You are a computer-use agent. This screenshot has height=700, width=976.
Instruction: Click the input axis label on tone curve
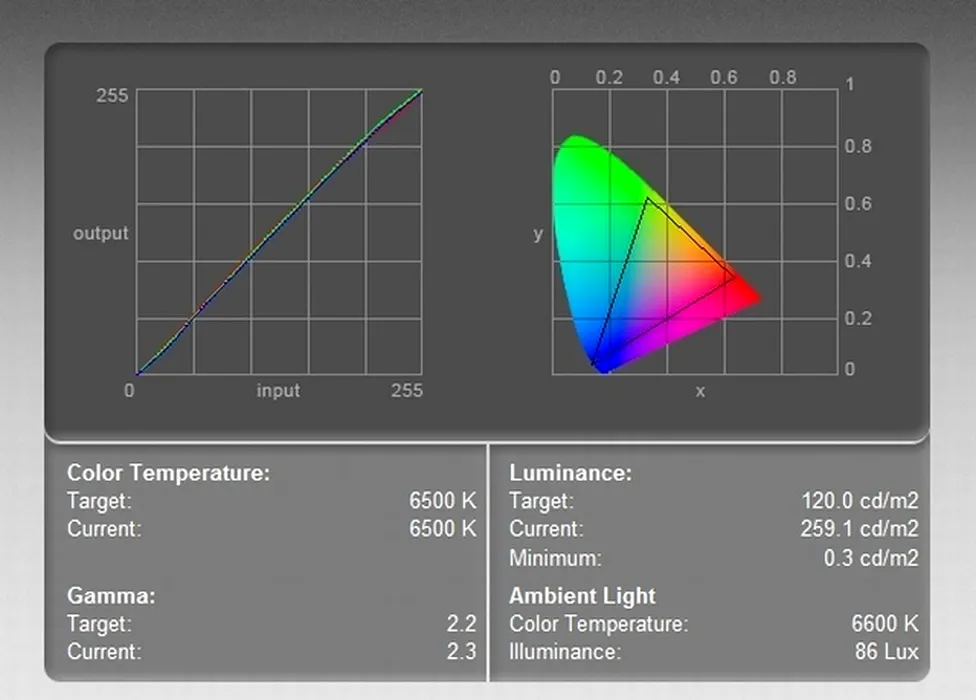pyautogui.click(x=278, y=391)
